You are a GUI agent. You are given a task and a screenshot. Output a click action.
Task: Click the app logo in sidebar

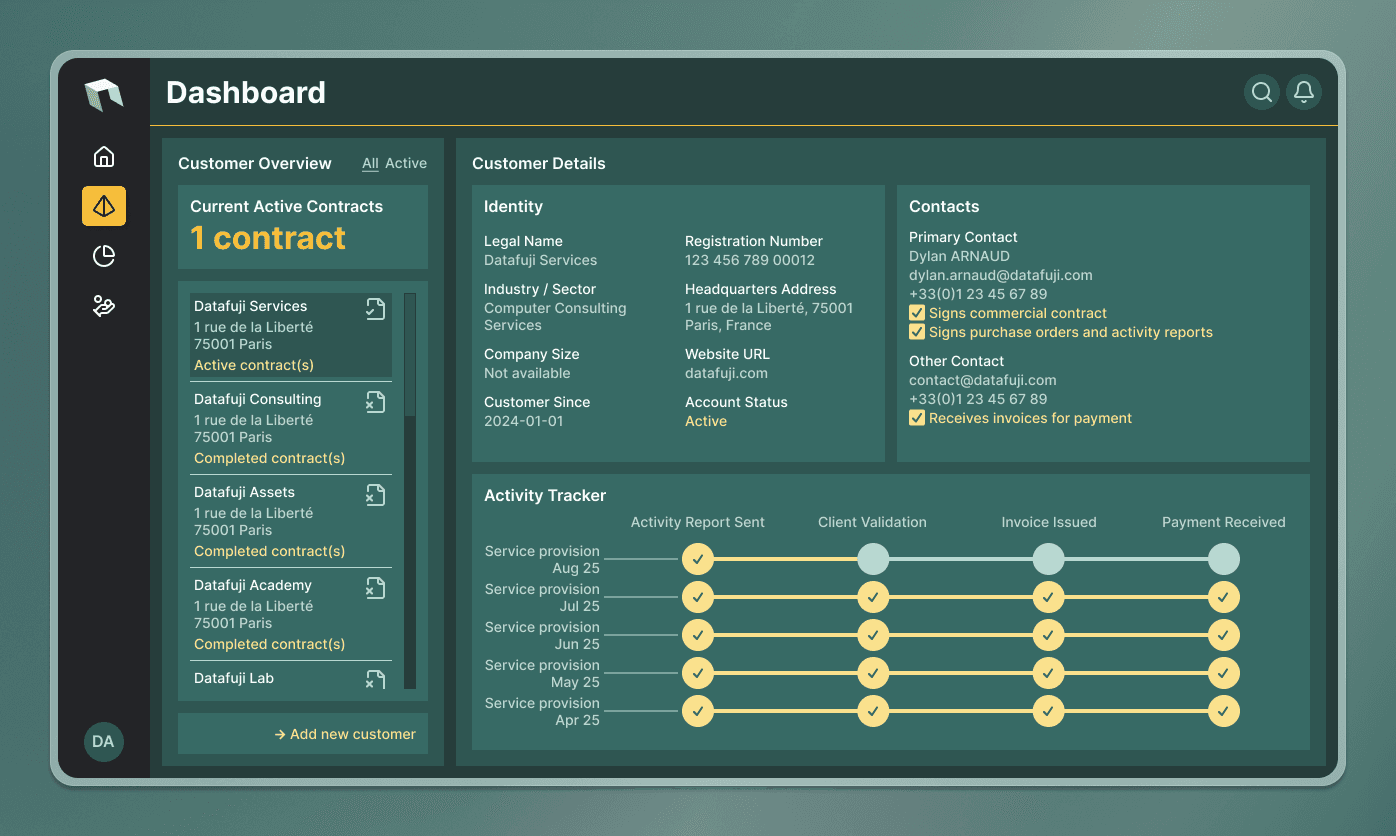coord(104,95)
